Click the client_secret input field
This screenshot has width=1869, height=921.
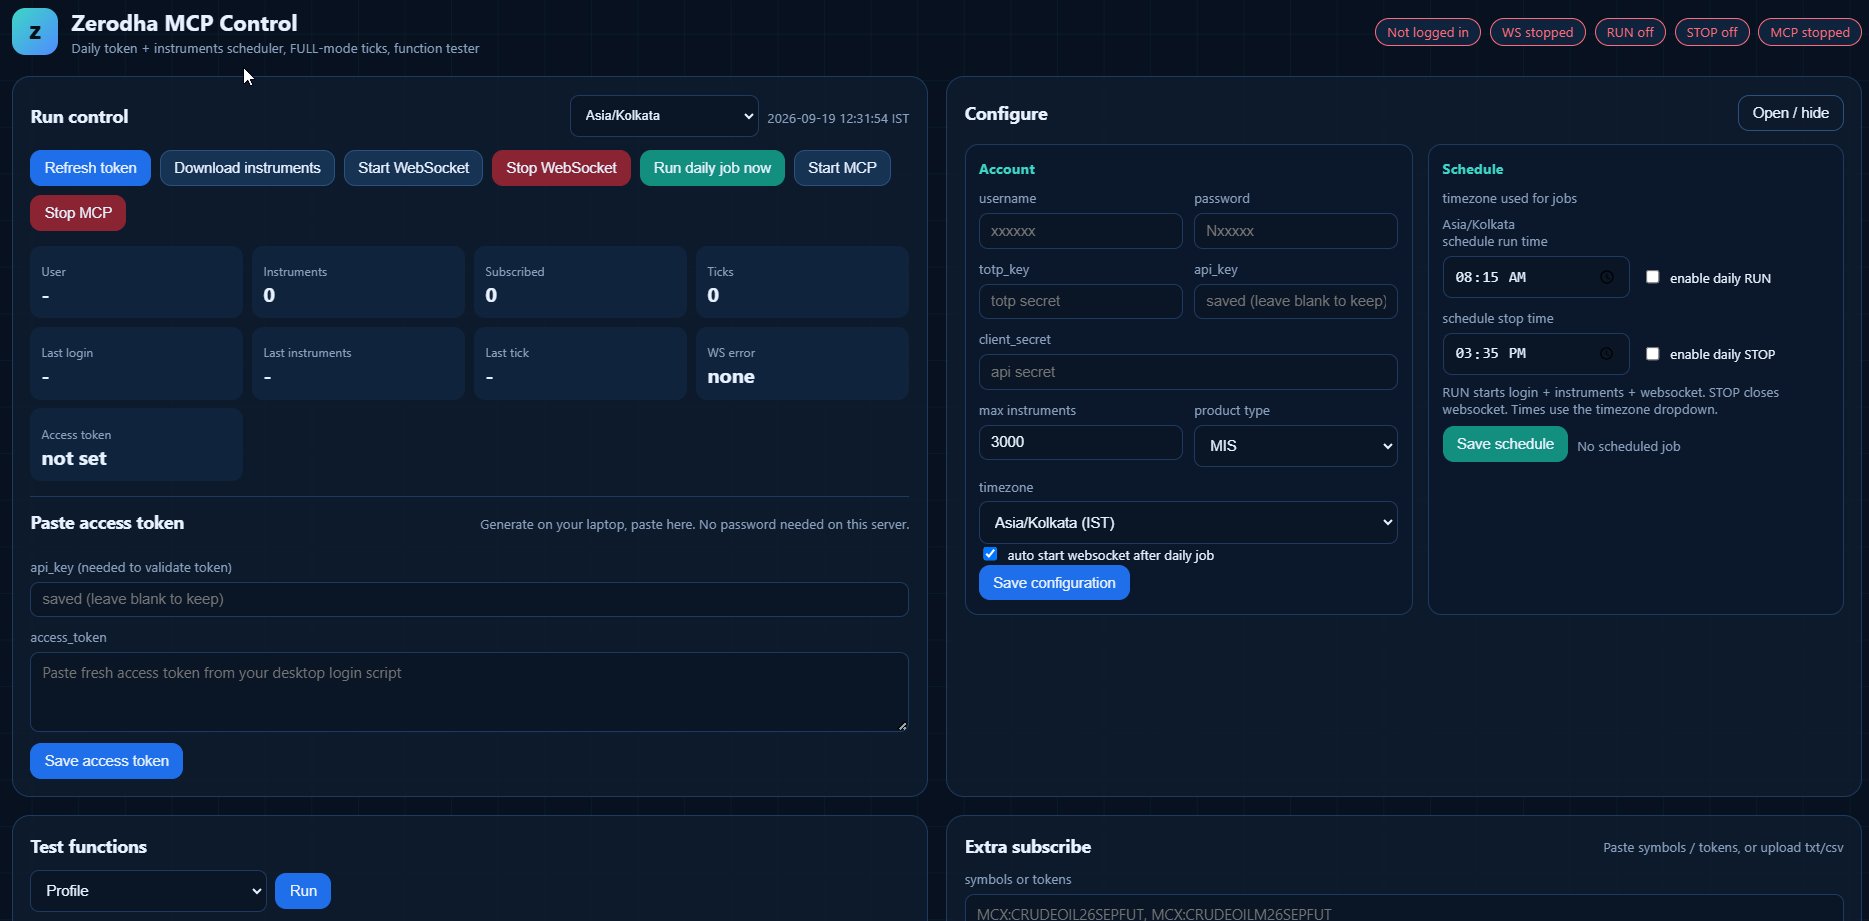click(1188, 372)
